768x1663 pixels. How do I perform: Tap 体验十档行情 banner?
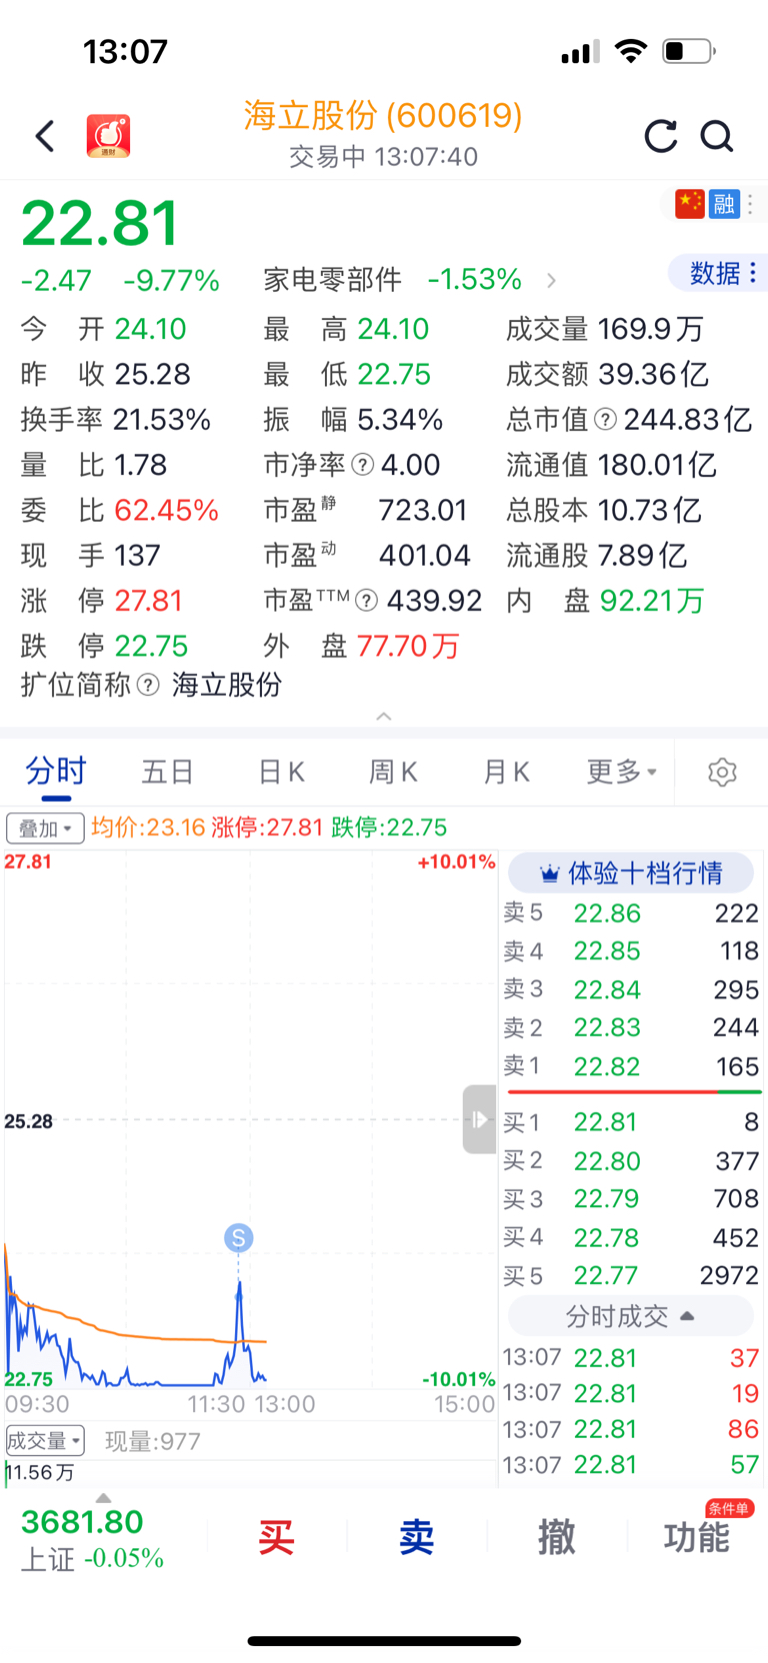[630, 873]
